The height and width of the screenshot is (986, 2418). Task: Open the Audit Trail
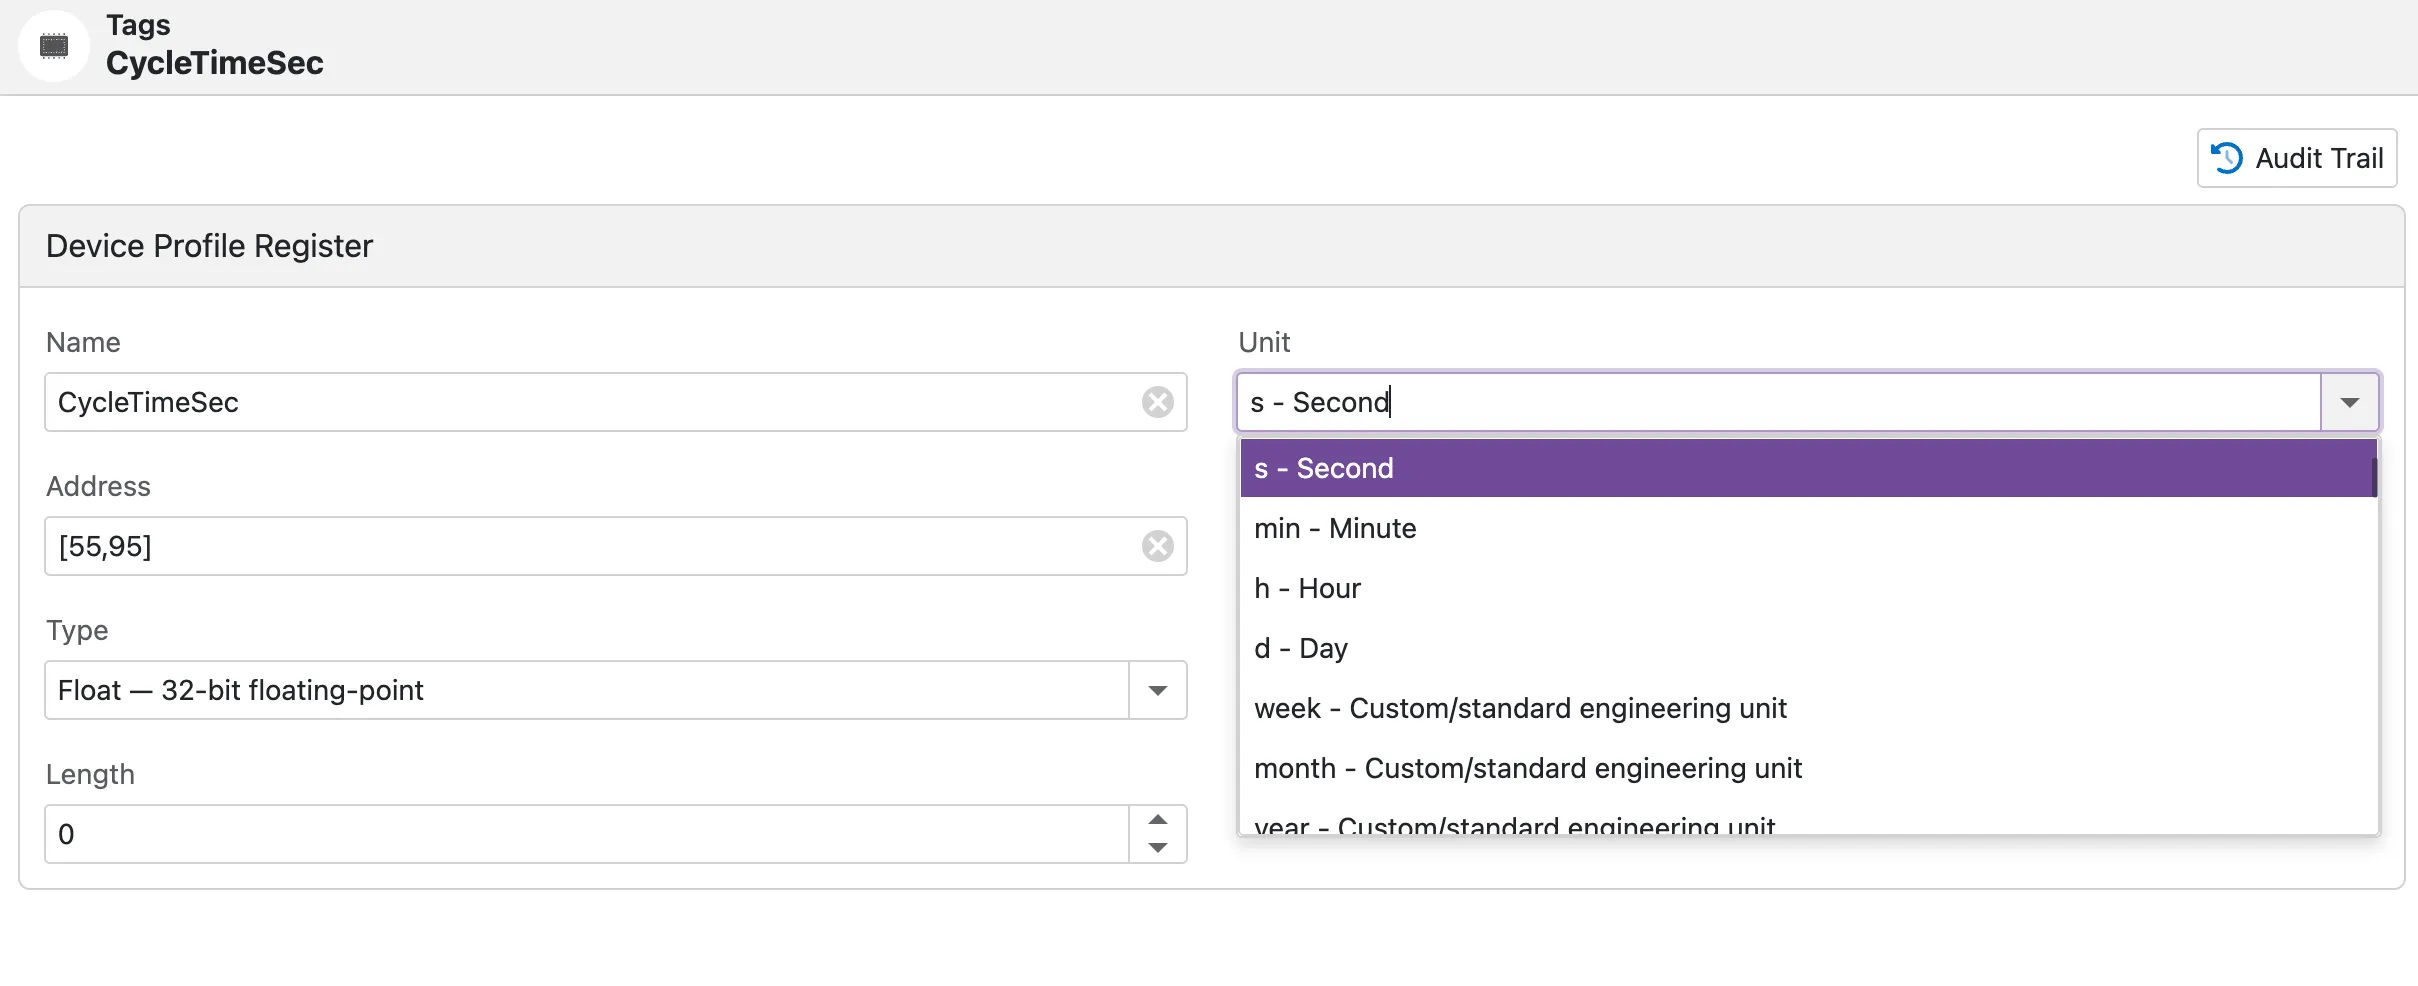(x=2296, y=158)
